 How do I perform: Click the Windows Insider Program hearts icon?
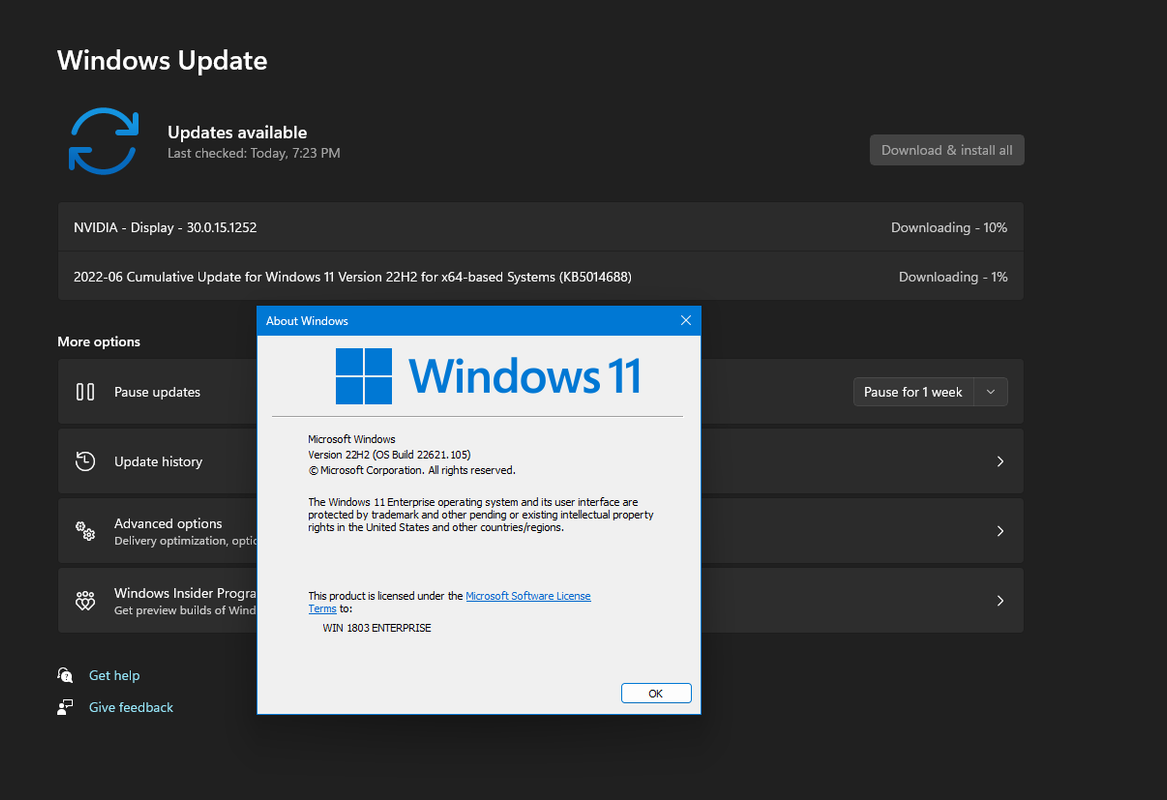[x=86, y=601]
